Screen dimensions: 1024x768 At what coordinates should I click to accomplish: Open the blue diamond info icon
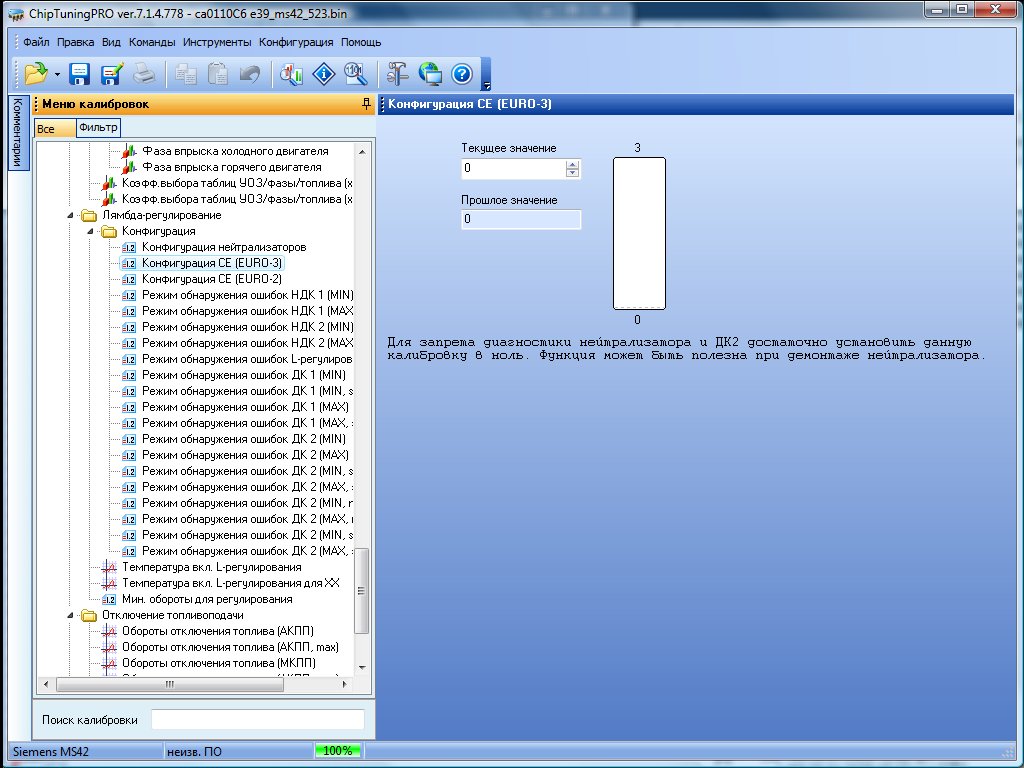tap(324, 73)
